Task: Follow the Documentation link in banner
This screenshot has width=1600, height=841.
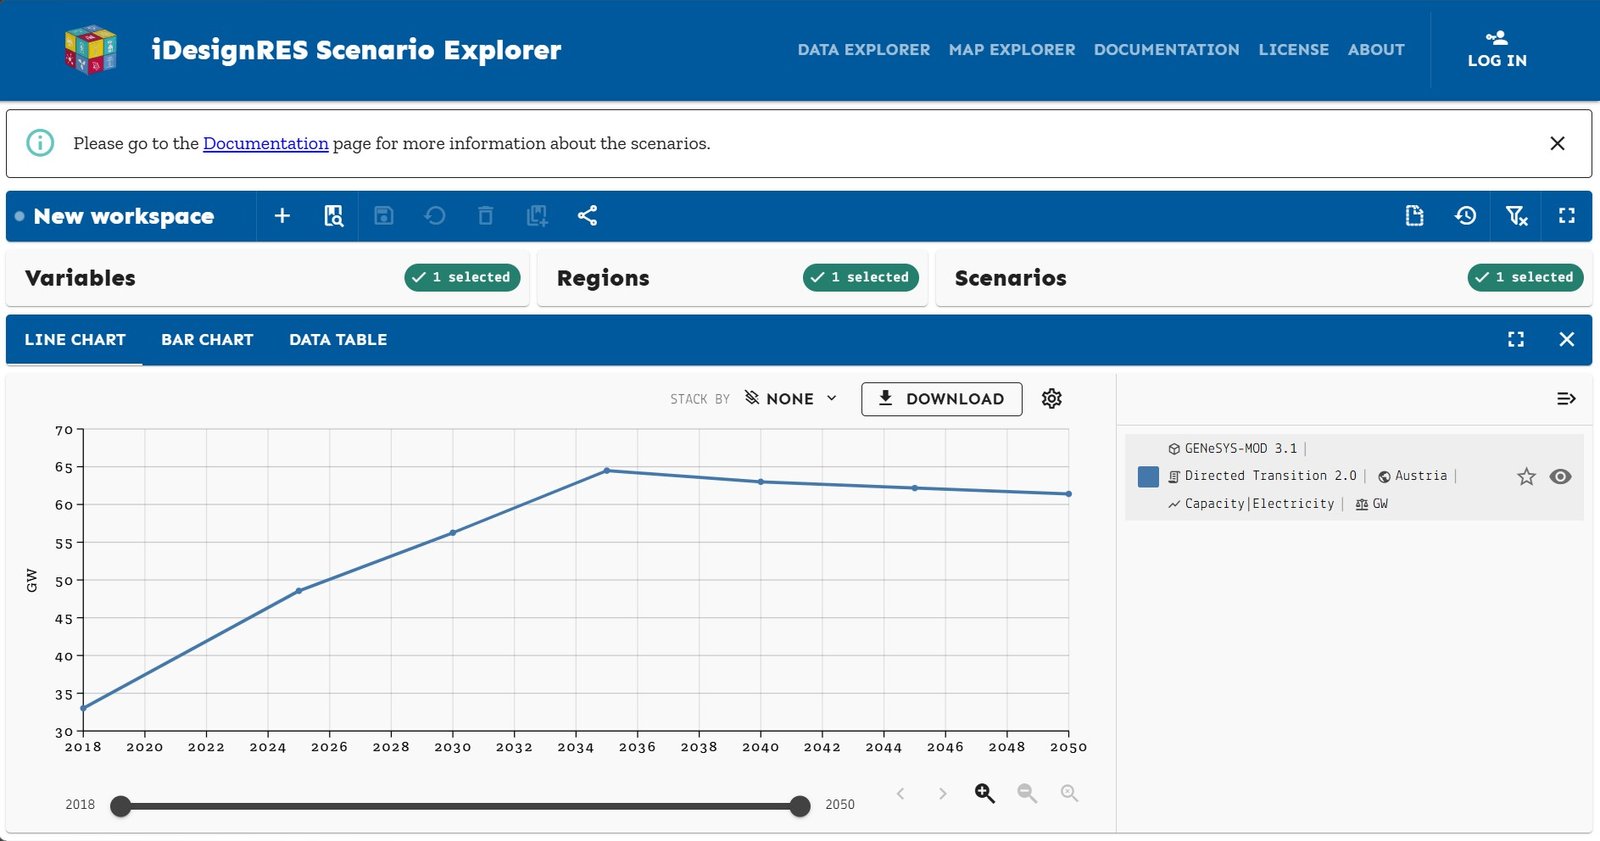Action: (x=265, y=144)
